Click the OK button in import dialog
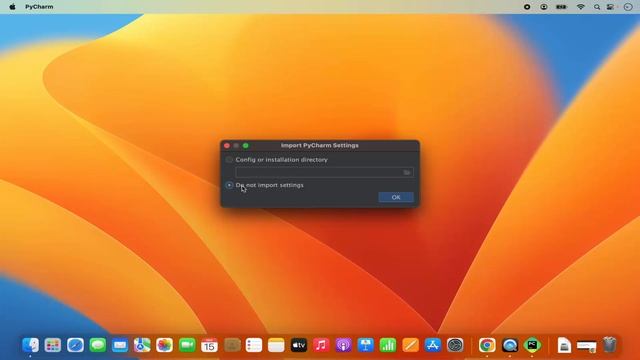 396,197
